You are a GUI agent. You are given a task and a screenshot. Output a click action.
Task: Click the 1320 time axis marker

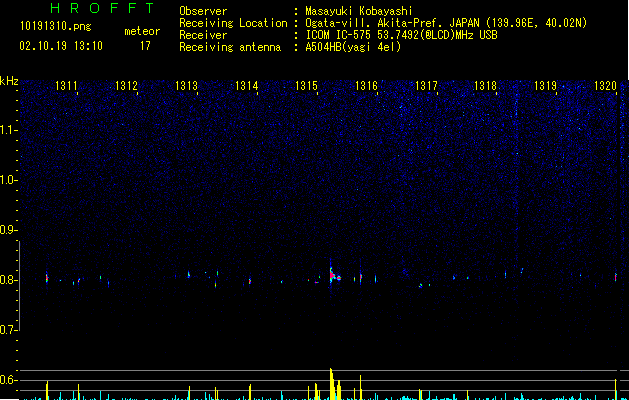(x=605, y=86)
